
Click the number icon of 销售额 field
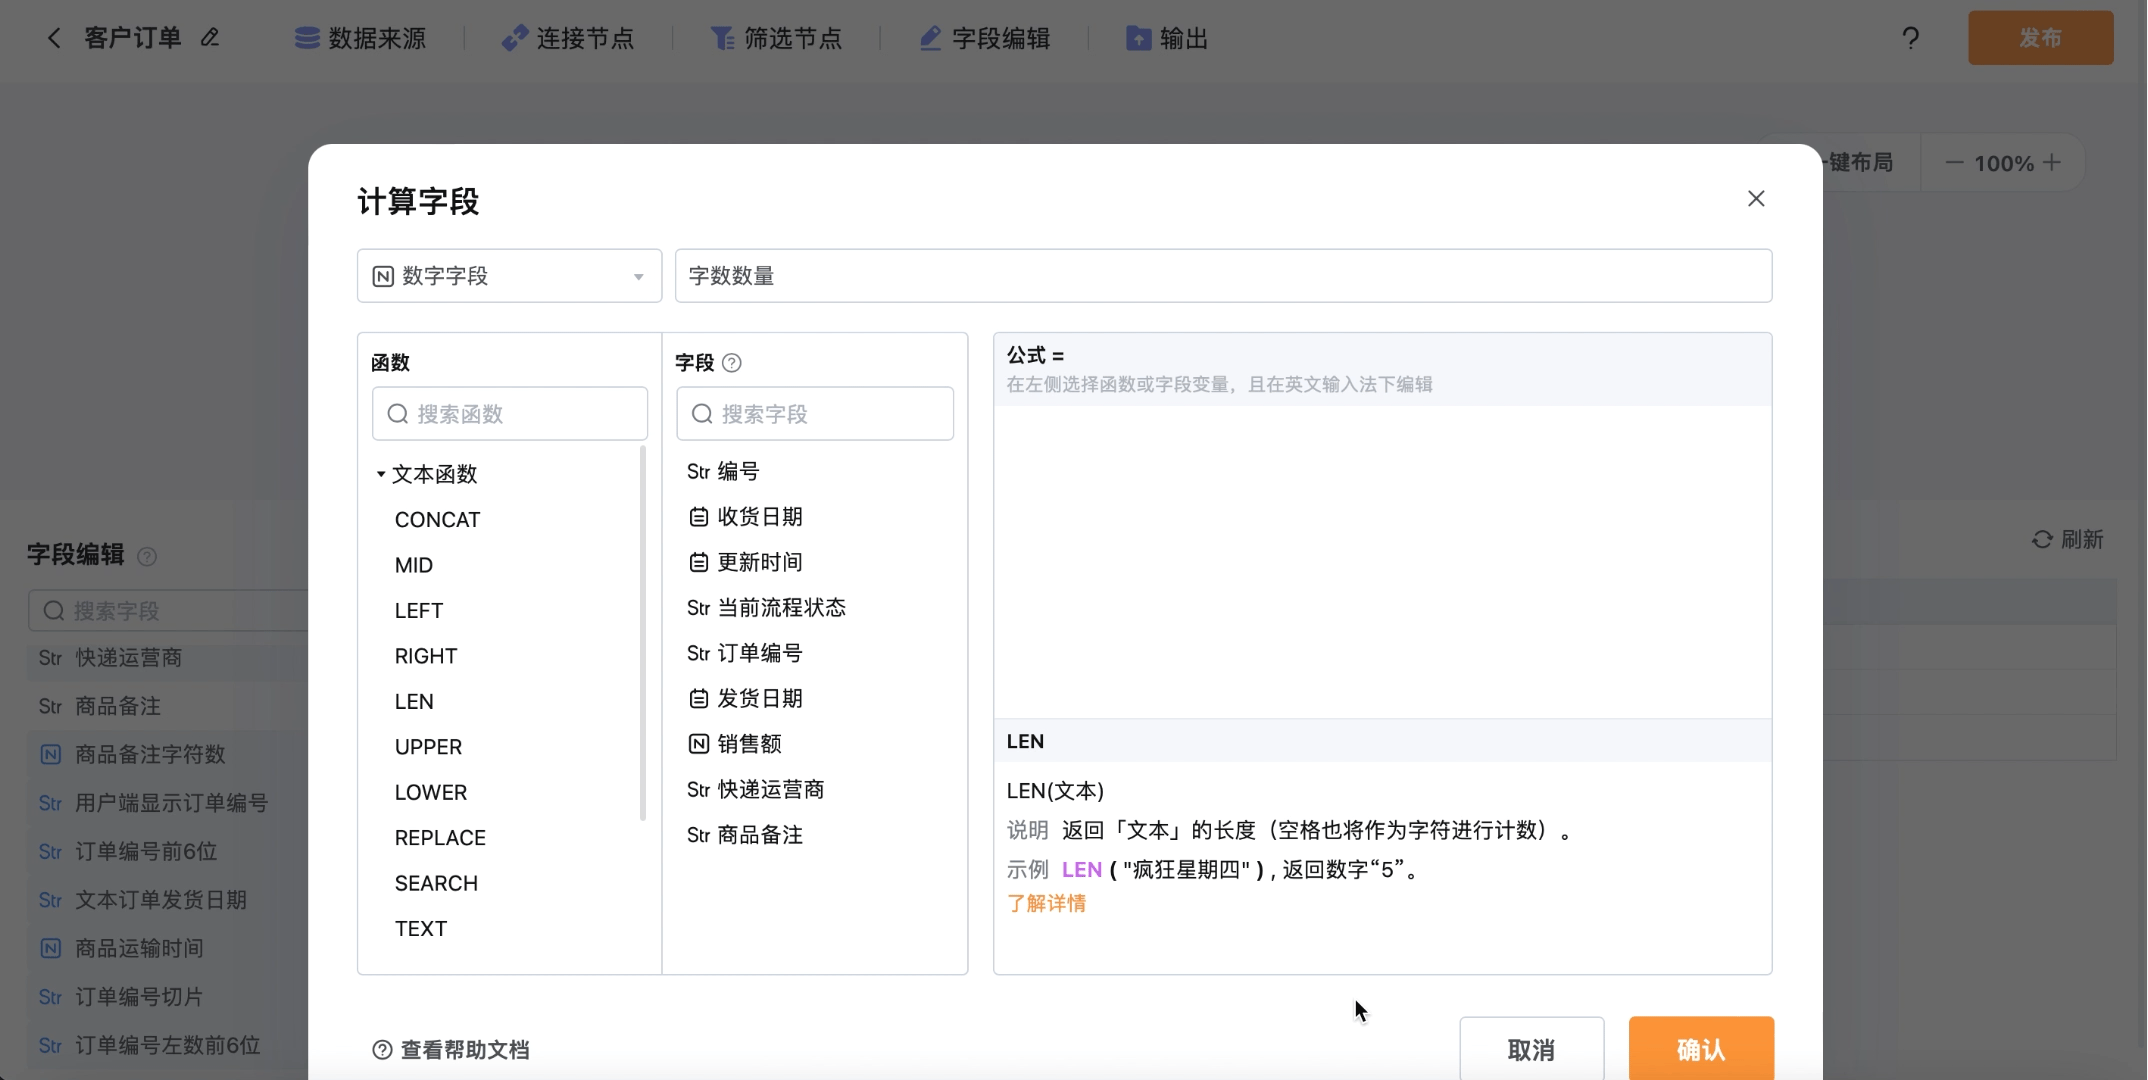click(x=699, y=744)
